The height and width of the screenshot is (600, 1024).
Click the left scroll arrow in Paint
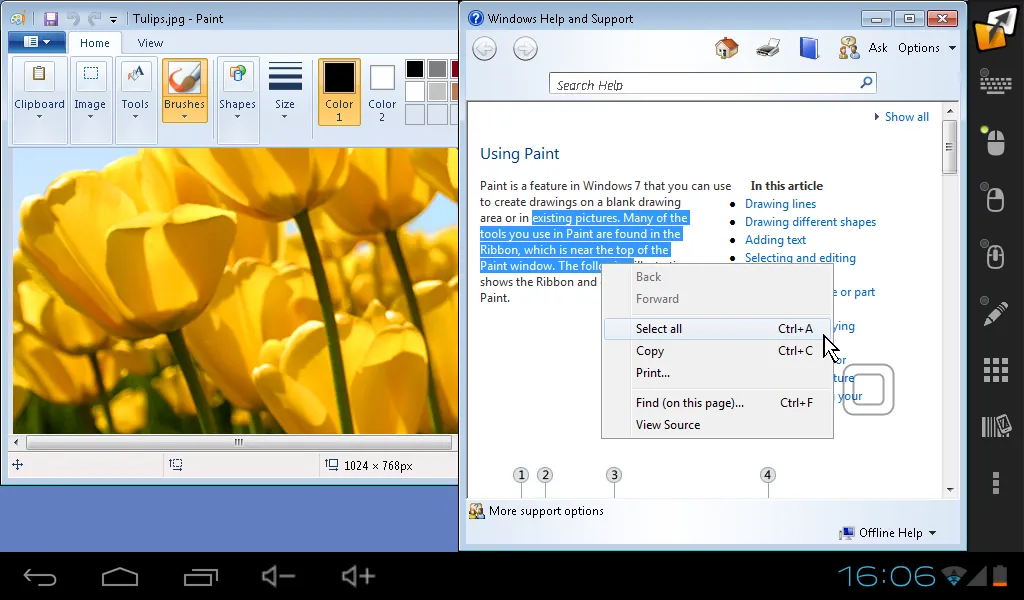tap(16, 442)
